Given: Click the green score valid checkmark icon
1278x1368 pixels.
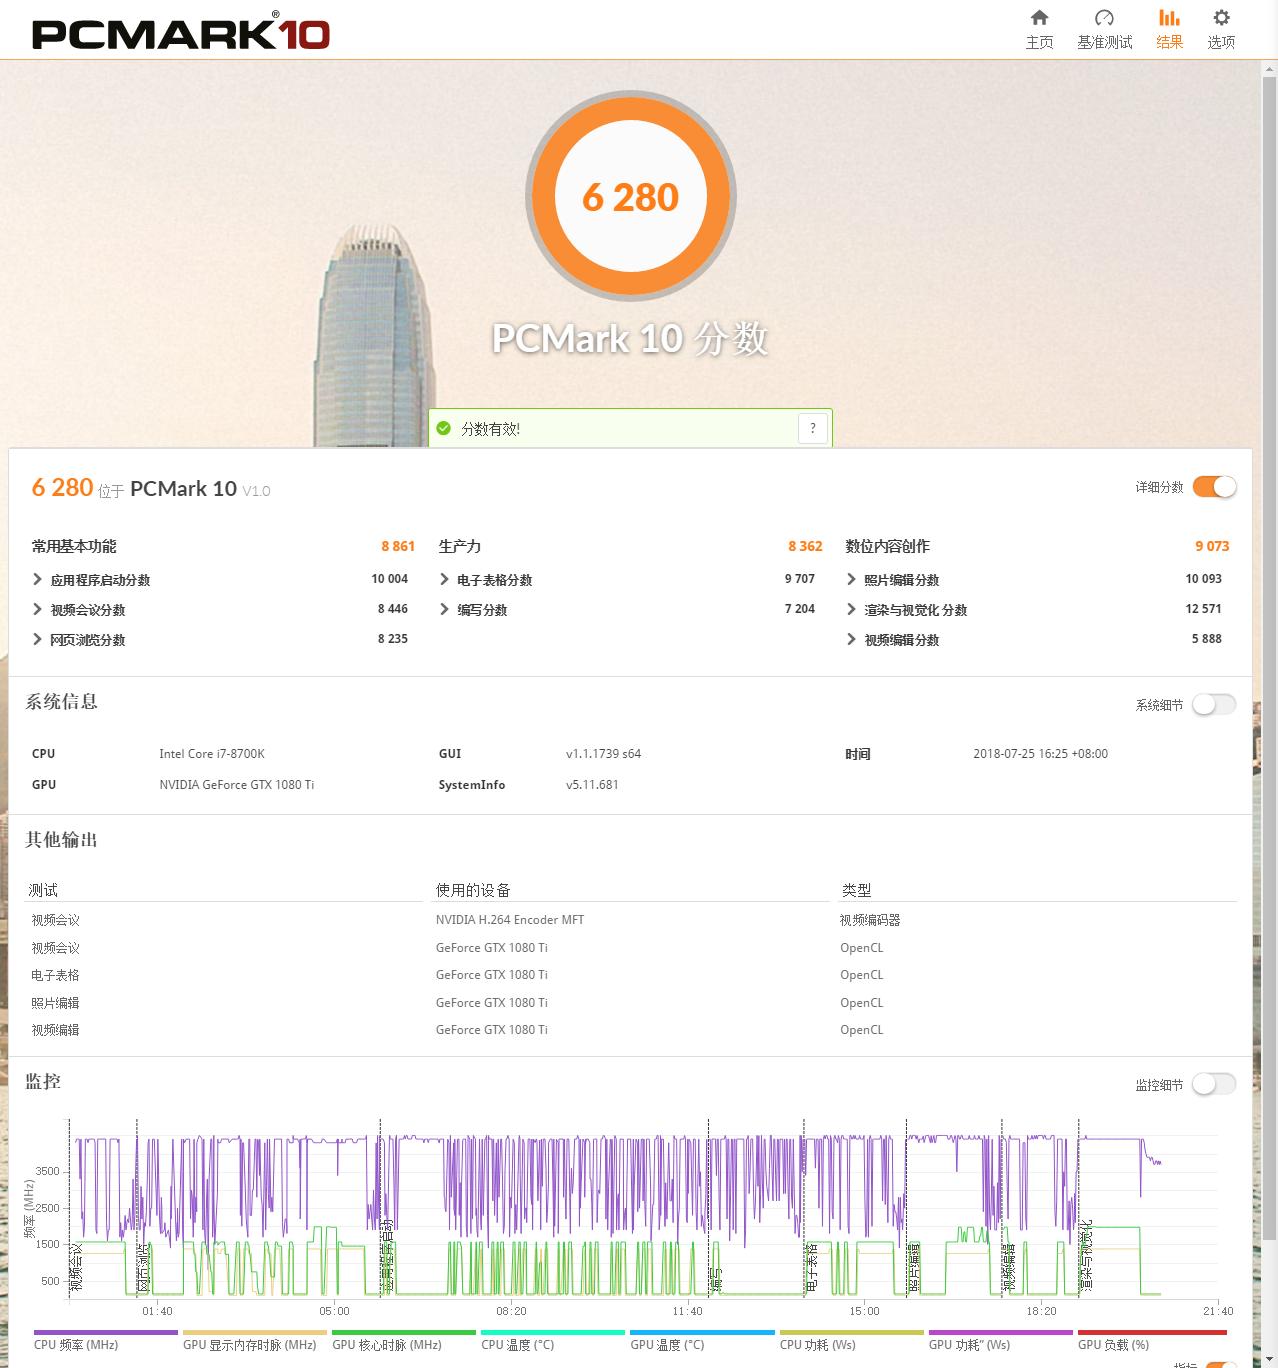Looking at the screenshot, I should point(443,427).
